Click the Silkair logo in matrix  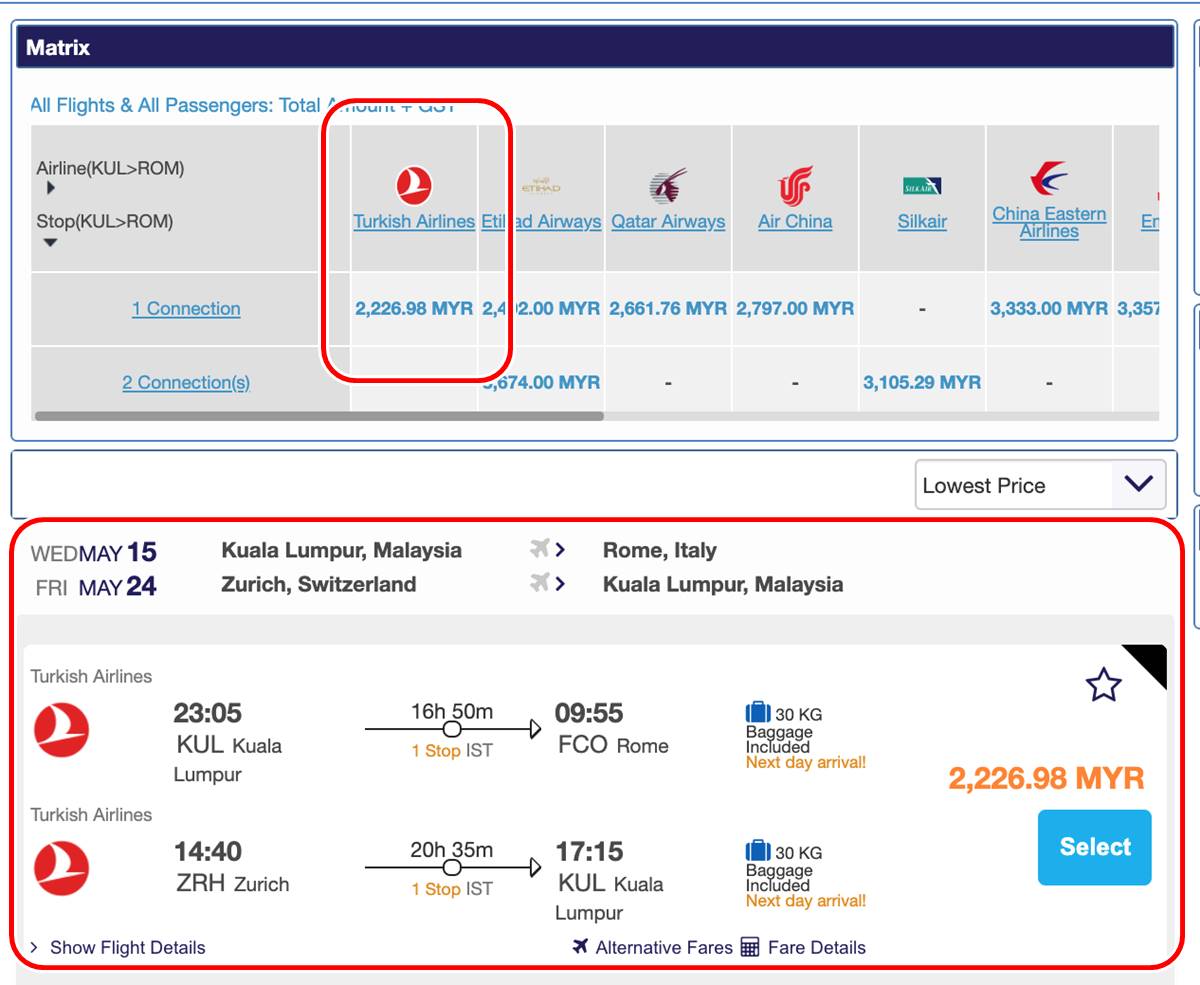pos(922,186)
